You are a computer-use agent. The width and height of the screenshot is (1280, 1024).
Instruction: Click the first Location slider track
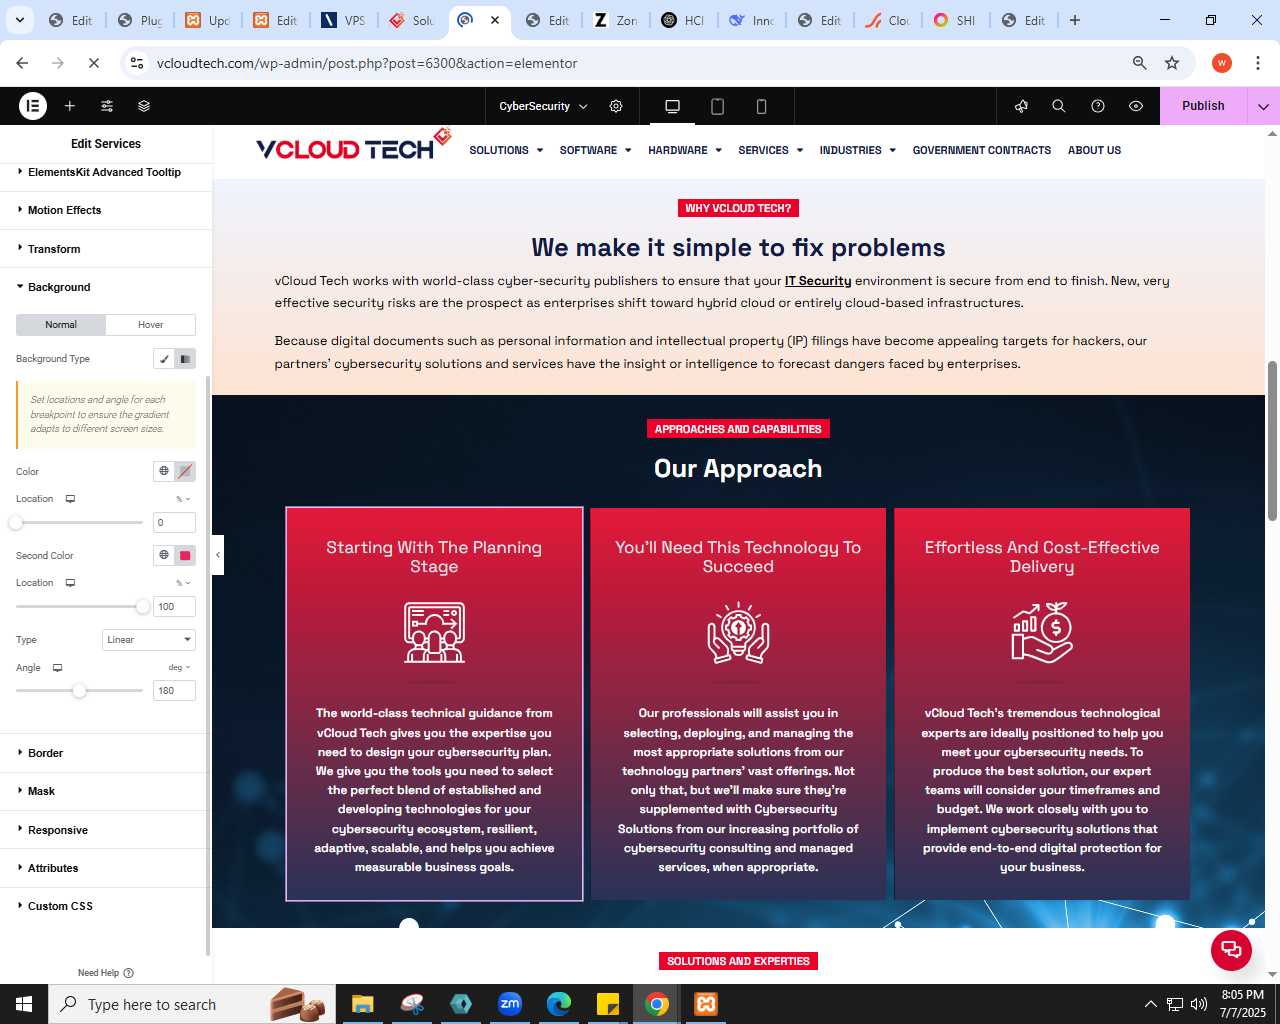[79, 522]
